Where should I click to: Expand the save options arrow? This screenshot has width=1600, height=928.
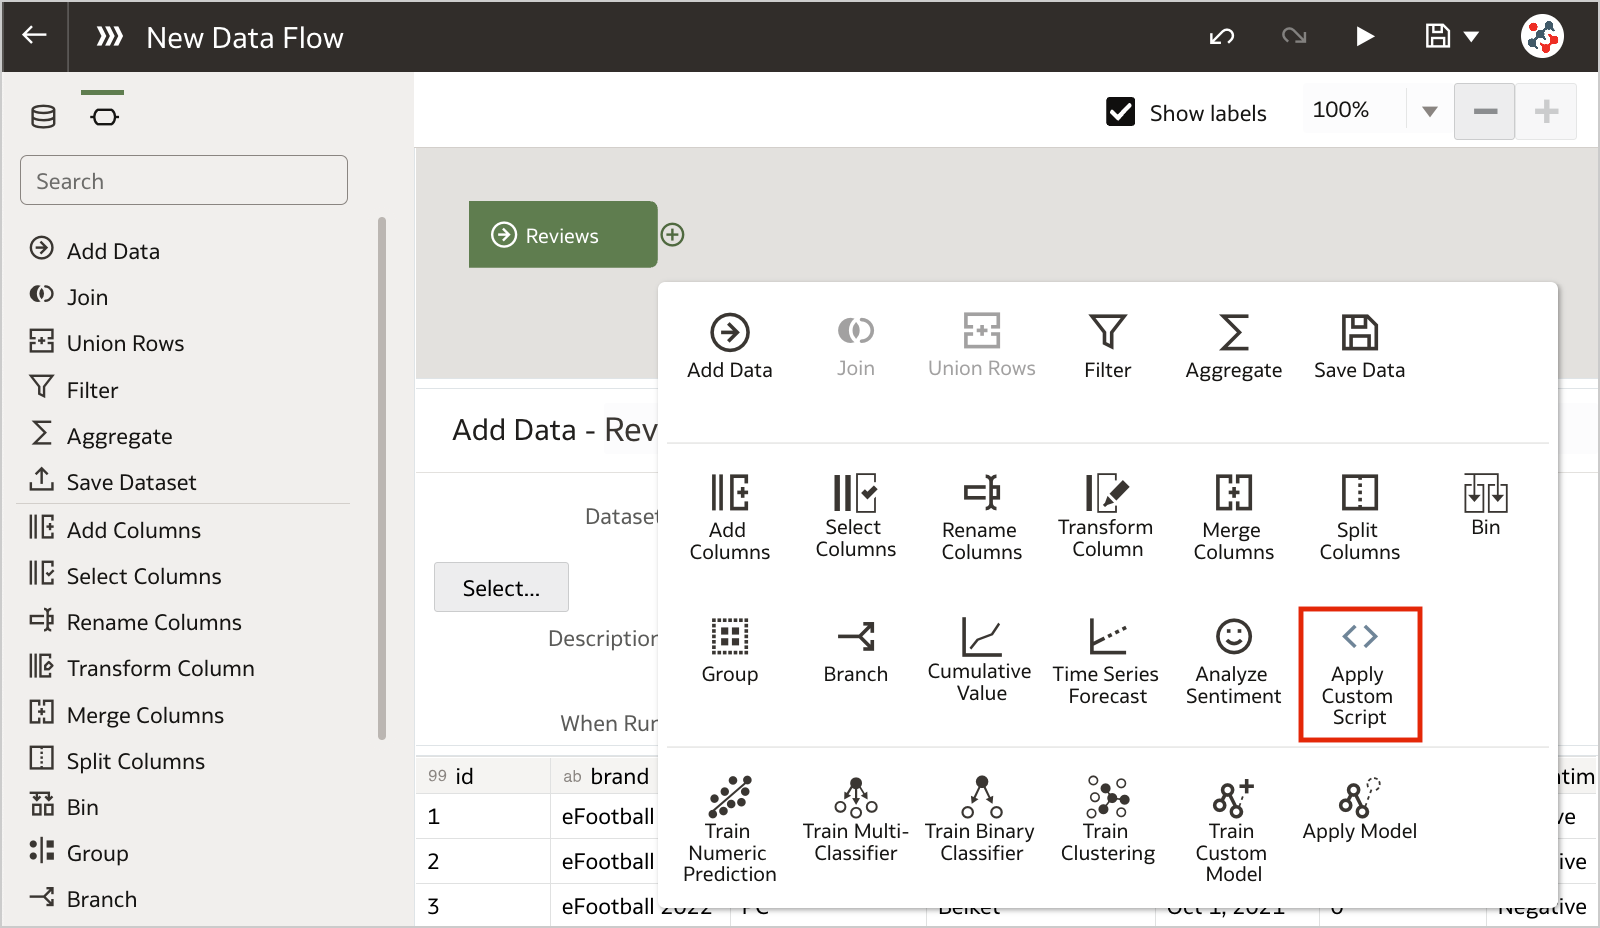(x=1471, y=37)
